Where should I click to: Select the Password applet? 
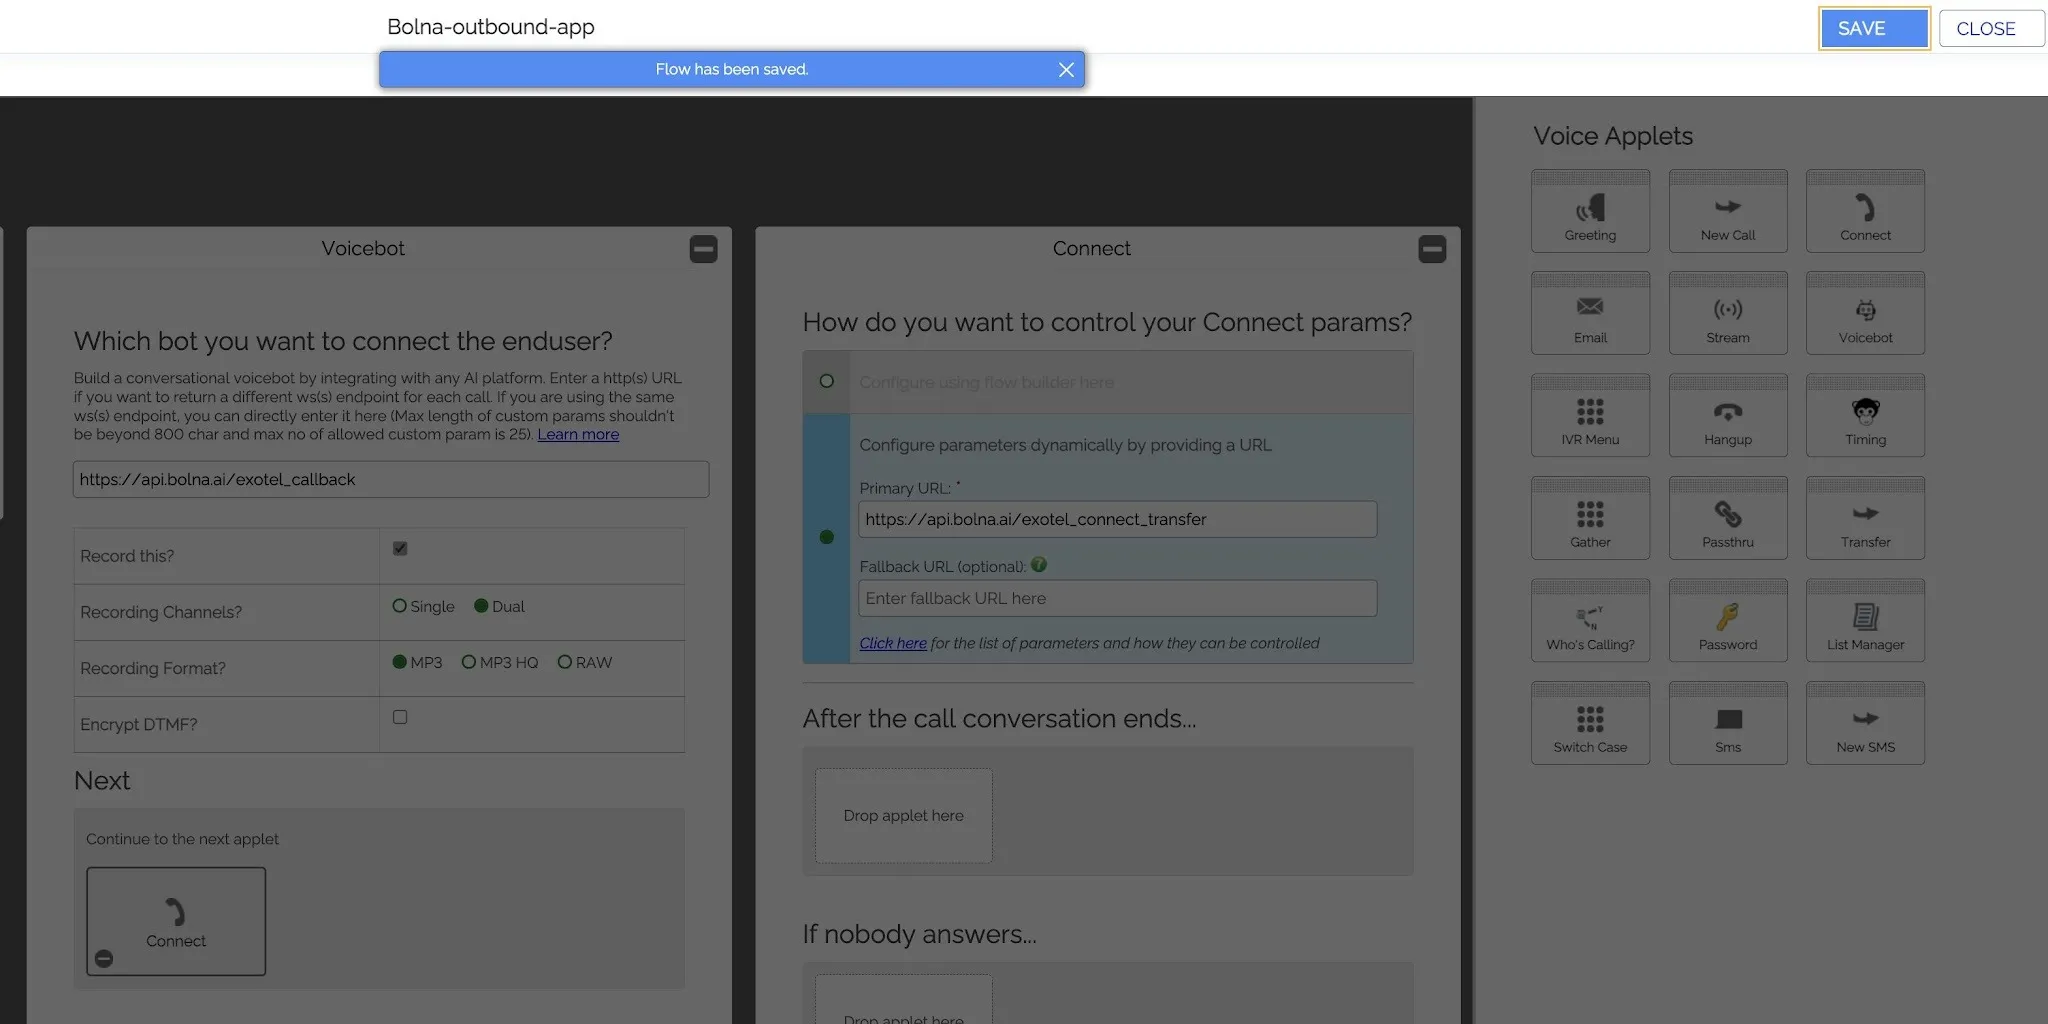(x=1728, y=620)
